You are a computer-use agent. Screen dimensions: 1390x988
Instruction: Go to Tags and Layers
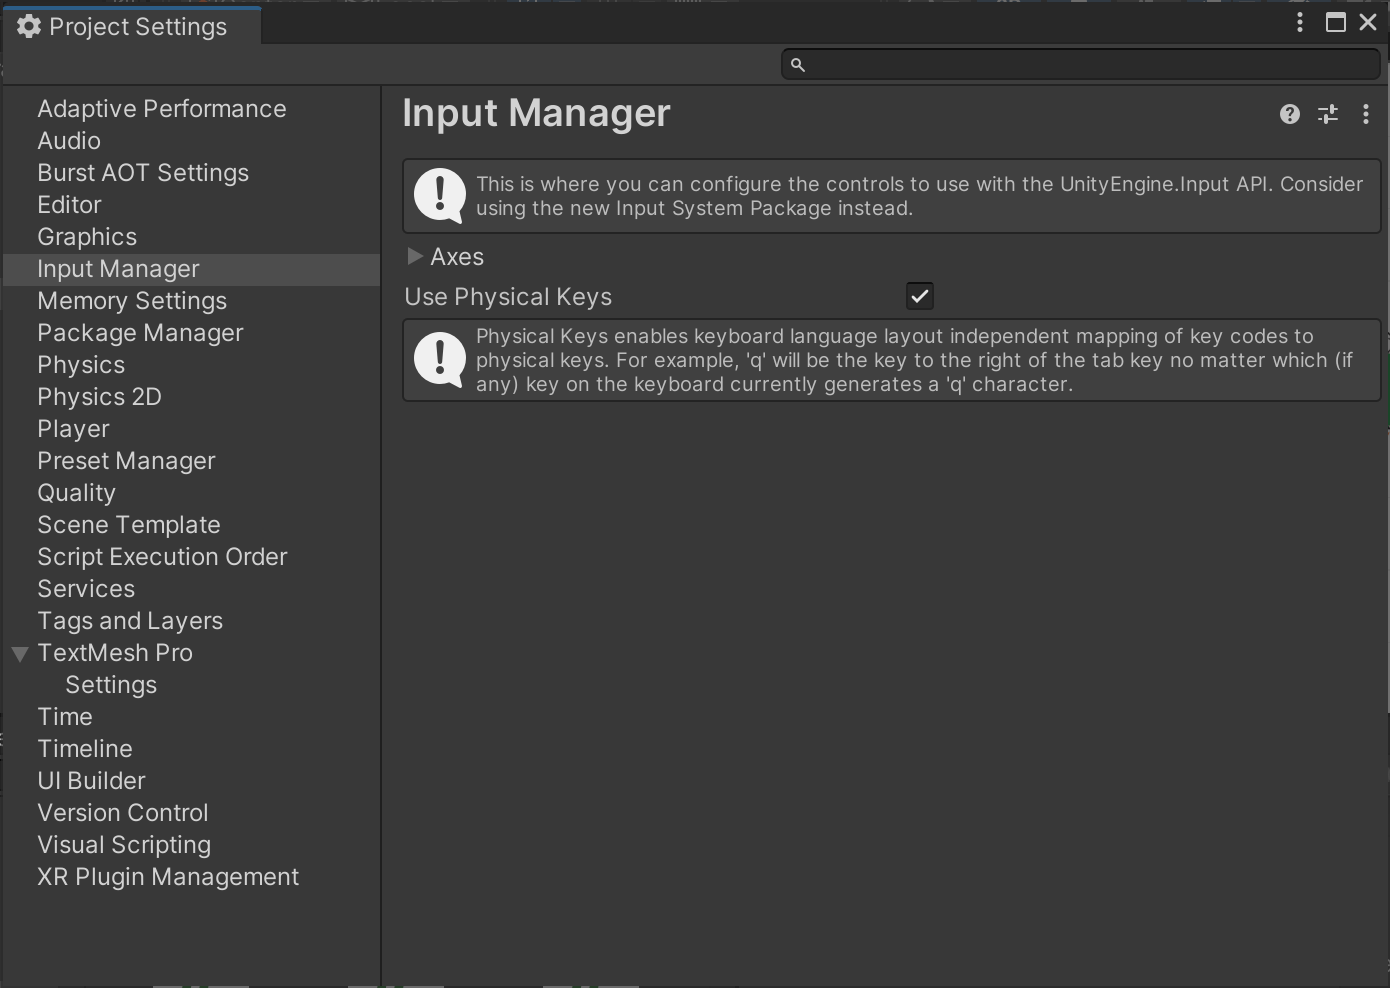[x=130, y=621]
